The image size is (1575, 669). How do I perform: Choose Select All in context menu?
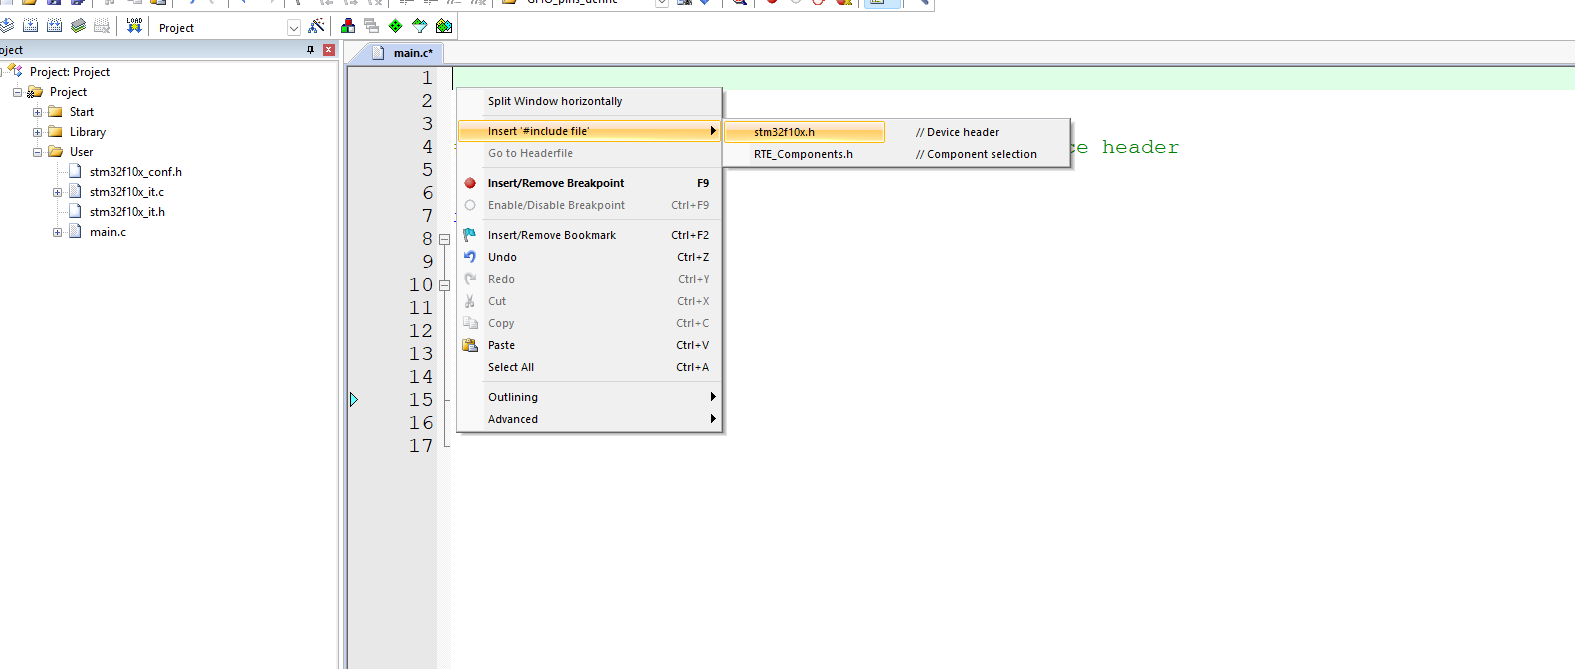point(589,367)
